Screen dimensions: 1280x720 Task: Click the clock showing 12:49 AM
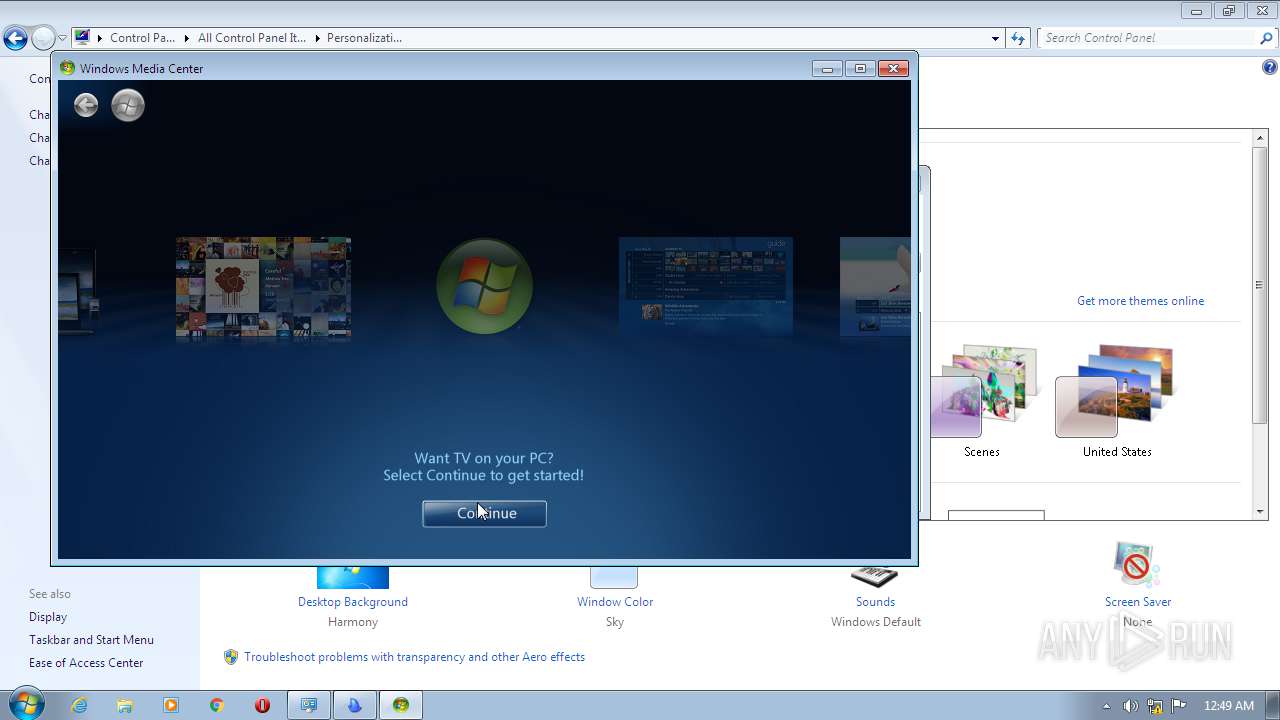point(1229,706)
